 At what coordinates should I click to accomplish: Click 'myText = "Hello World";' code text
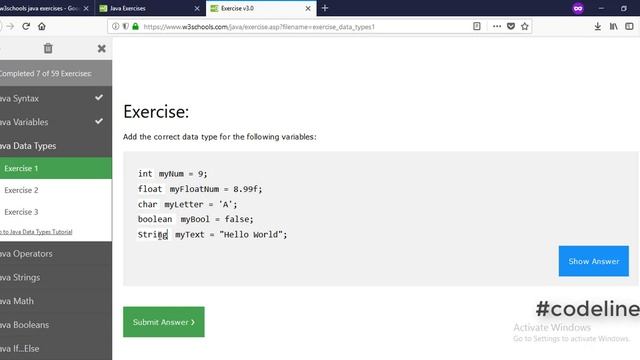[x=231, y=235]
